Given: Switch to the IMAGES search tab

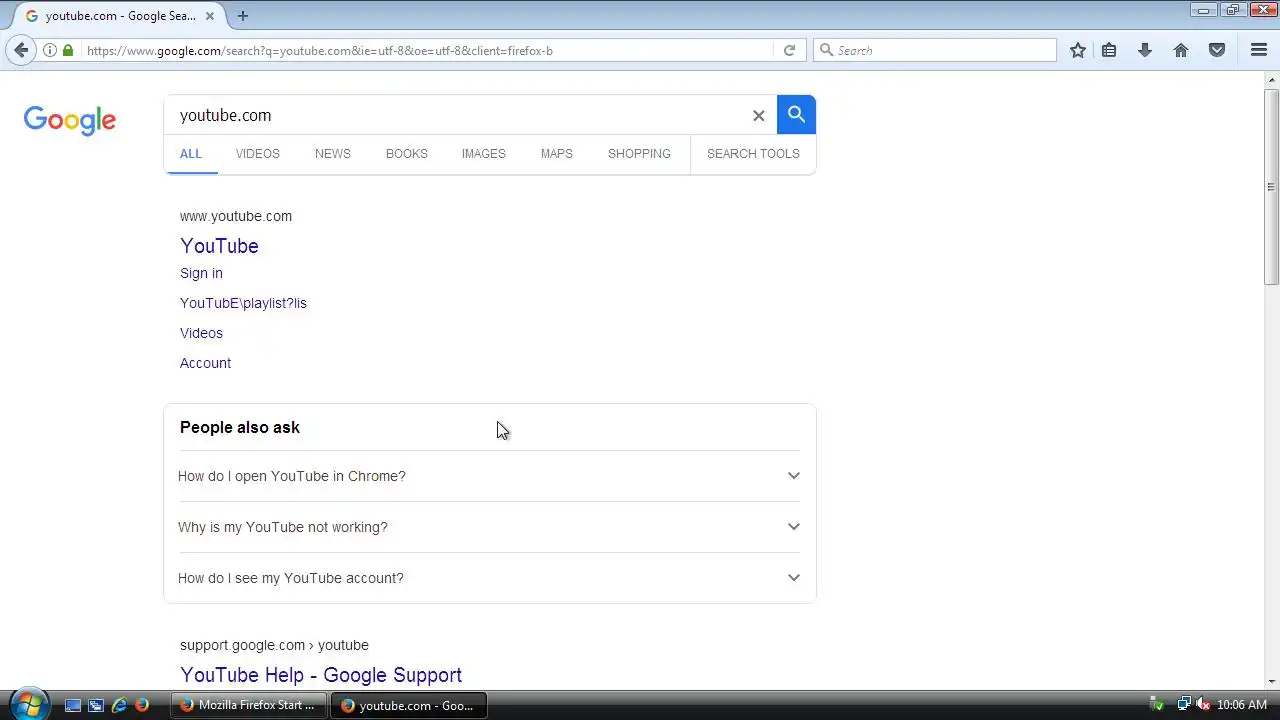Looking at the screenshot, I should tap(484, 154).
